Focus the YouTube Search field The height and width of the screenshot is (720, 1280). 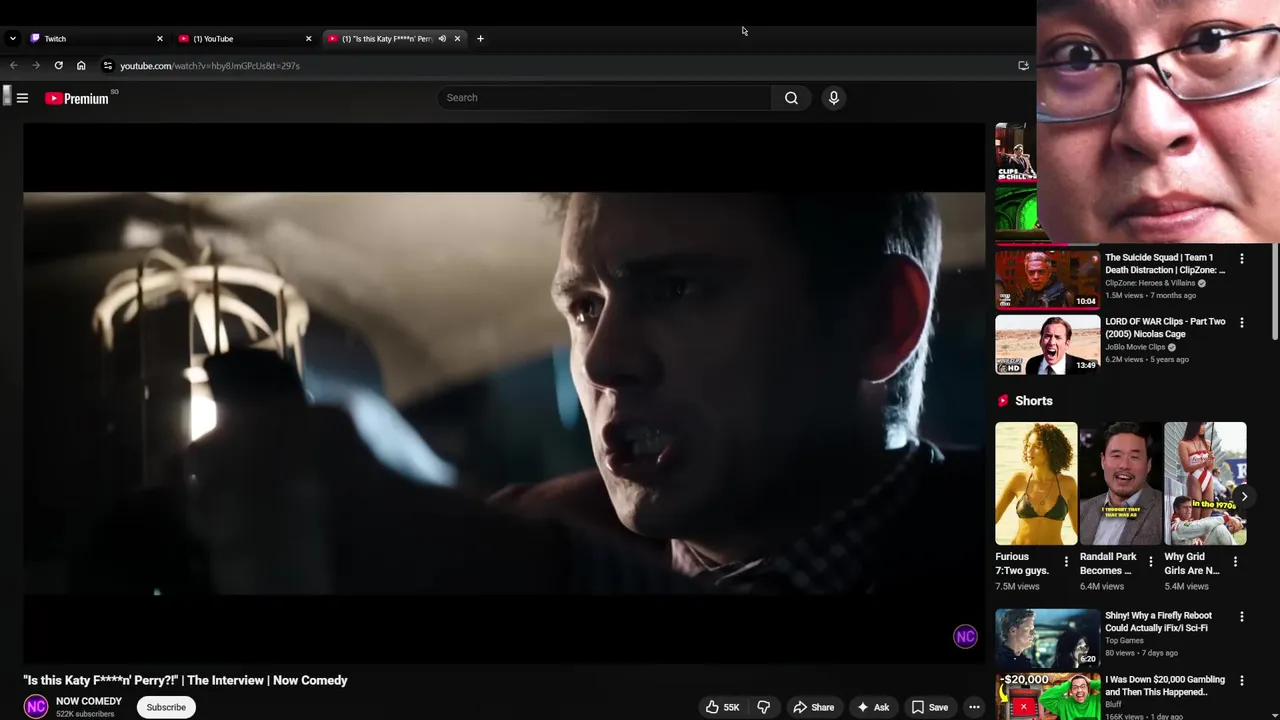(604, 98)
